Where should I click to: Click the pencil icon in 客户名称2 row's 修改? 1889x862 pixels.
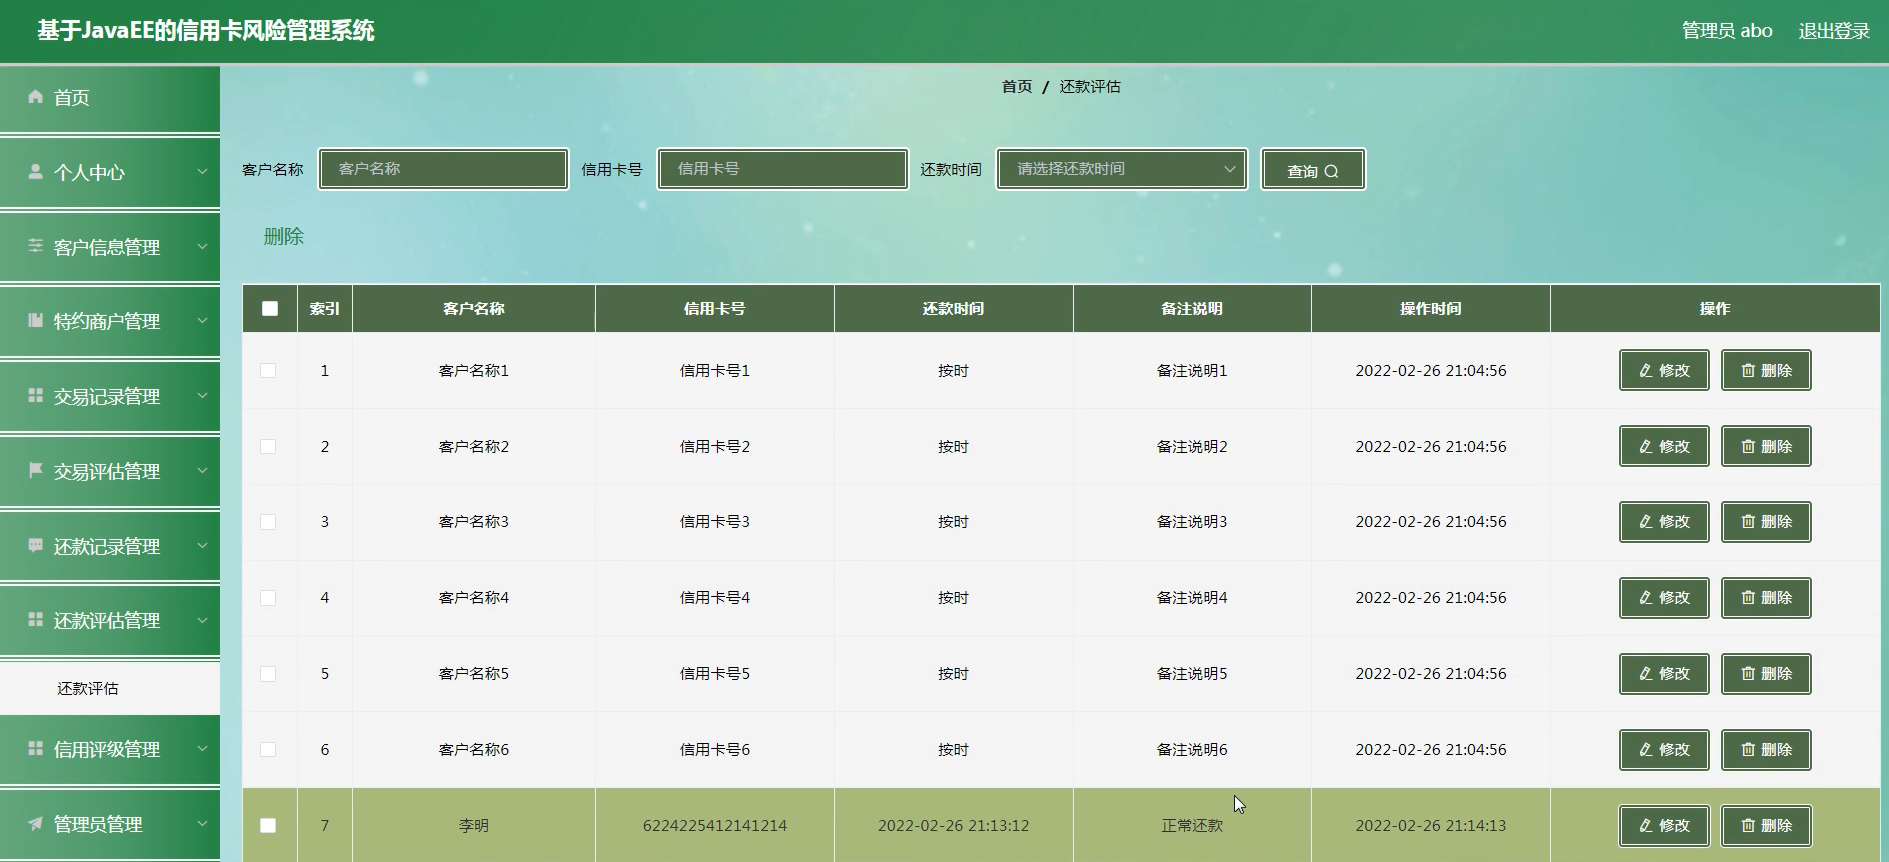pos(1646,446)
